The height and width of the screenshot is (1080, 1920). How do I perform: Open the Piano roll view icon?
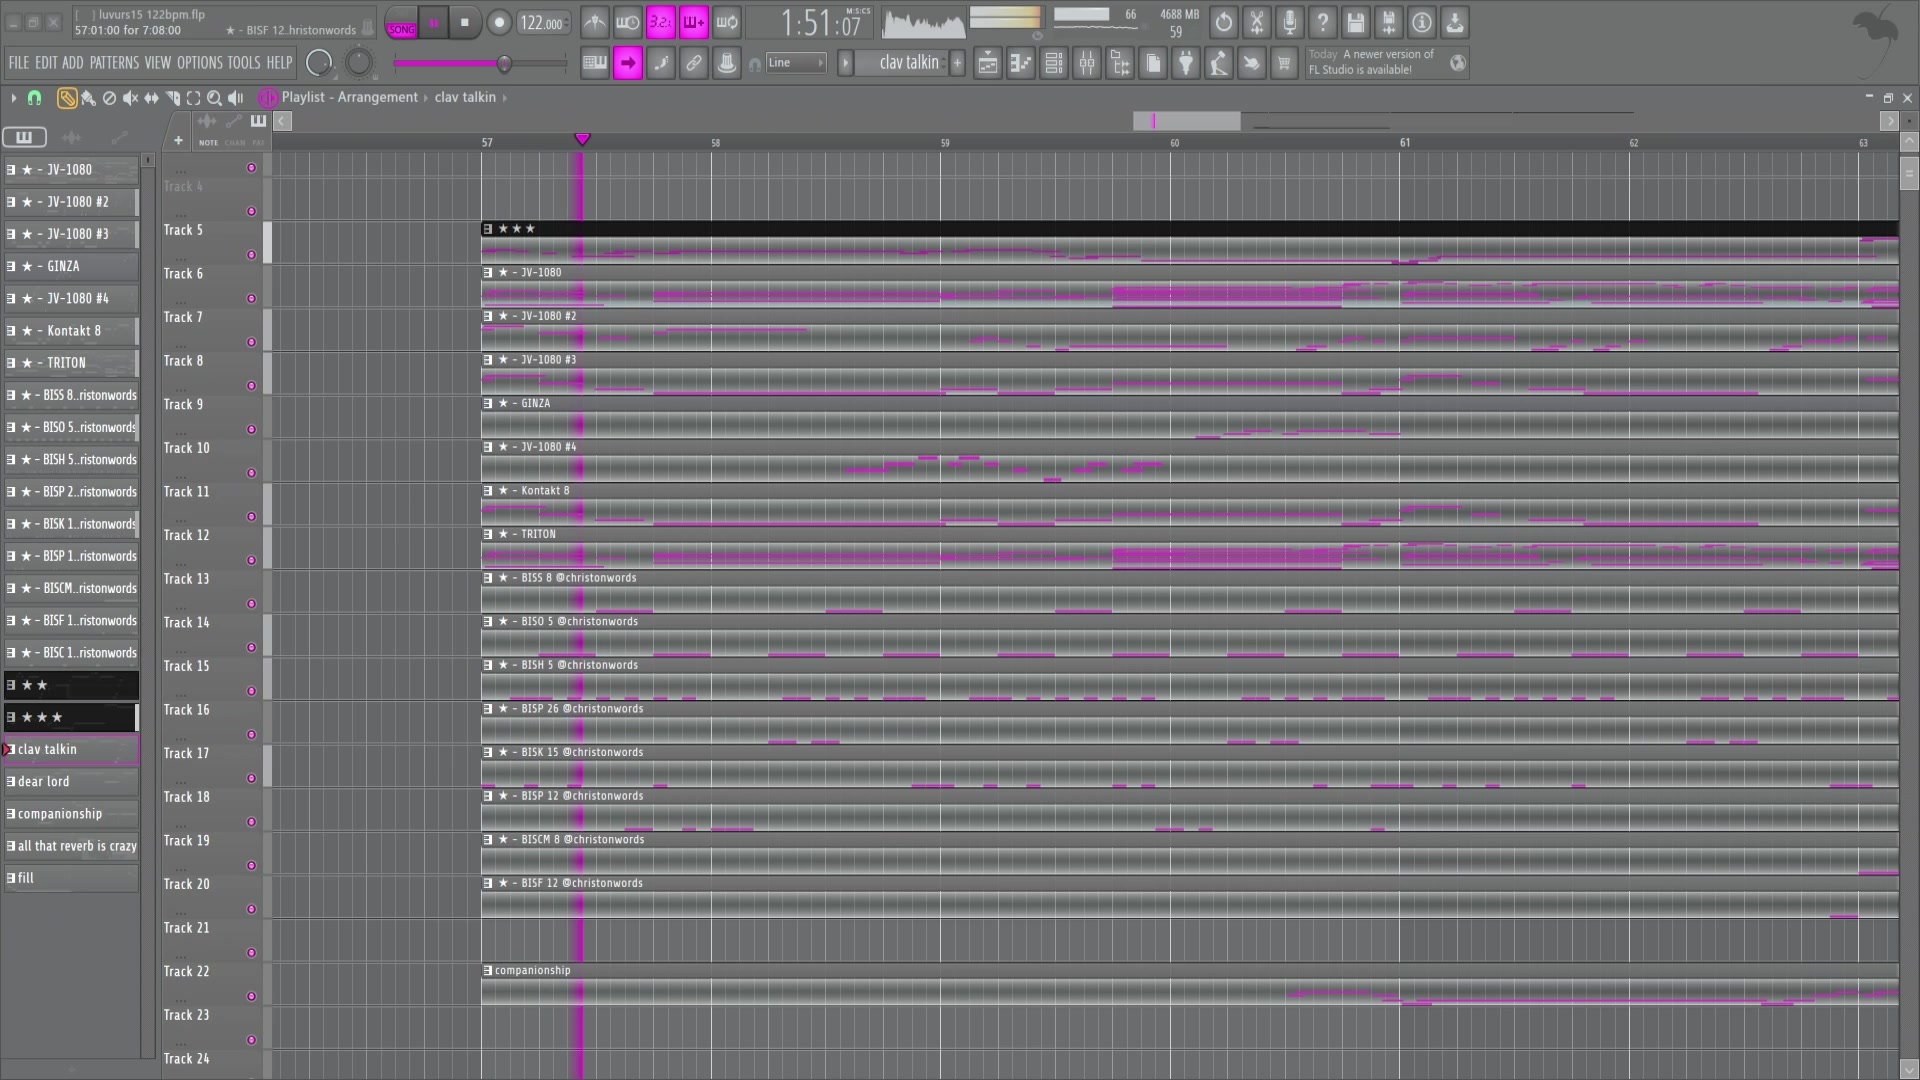point(1021,63)
